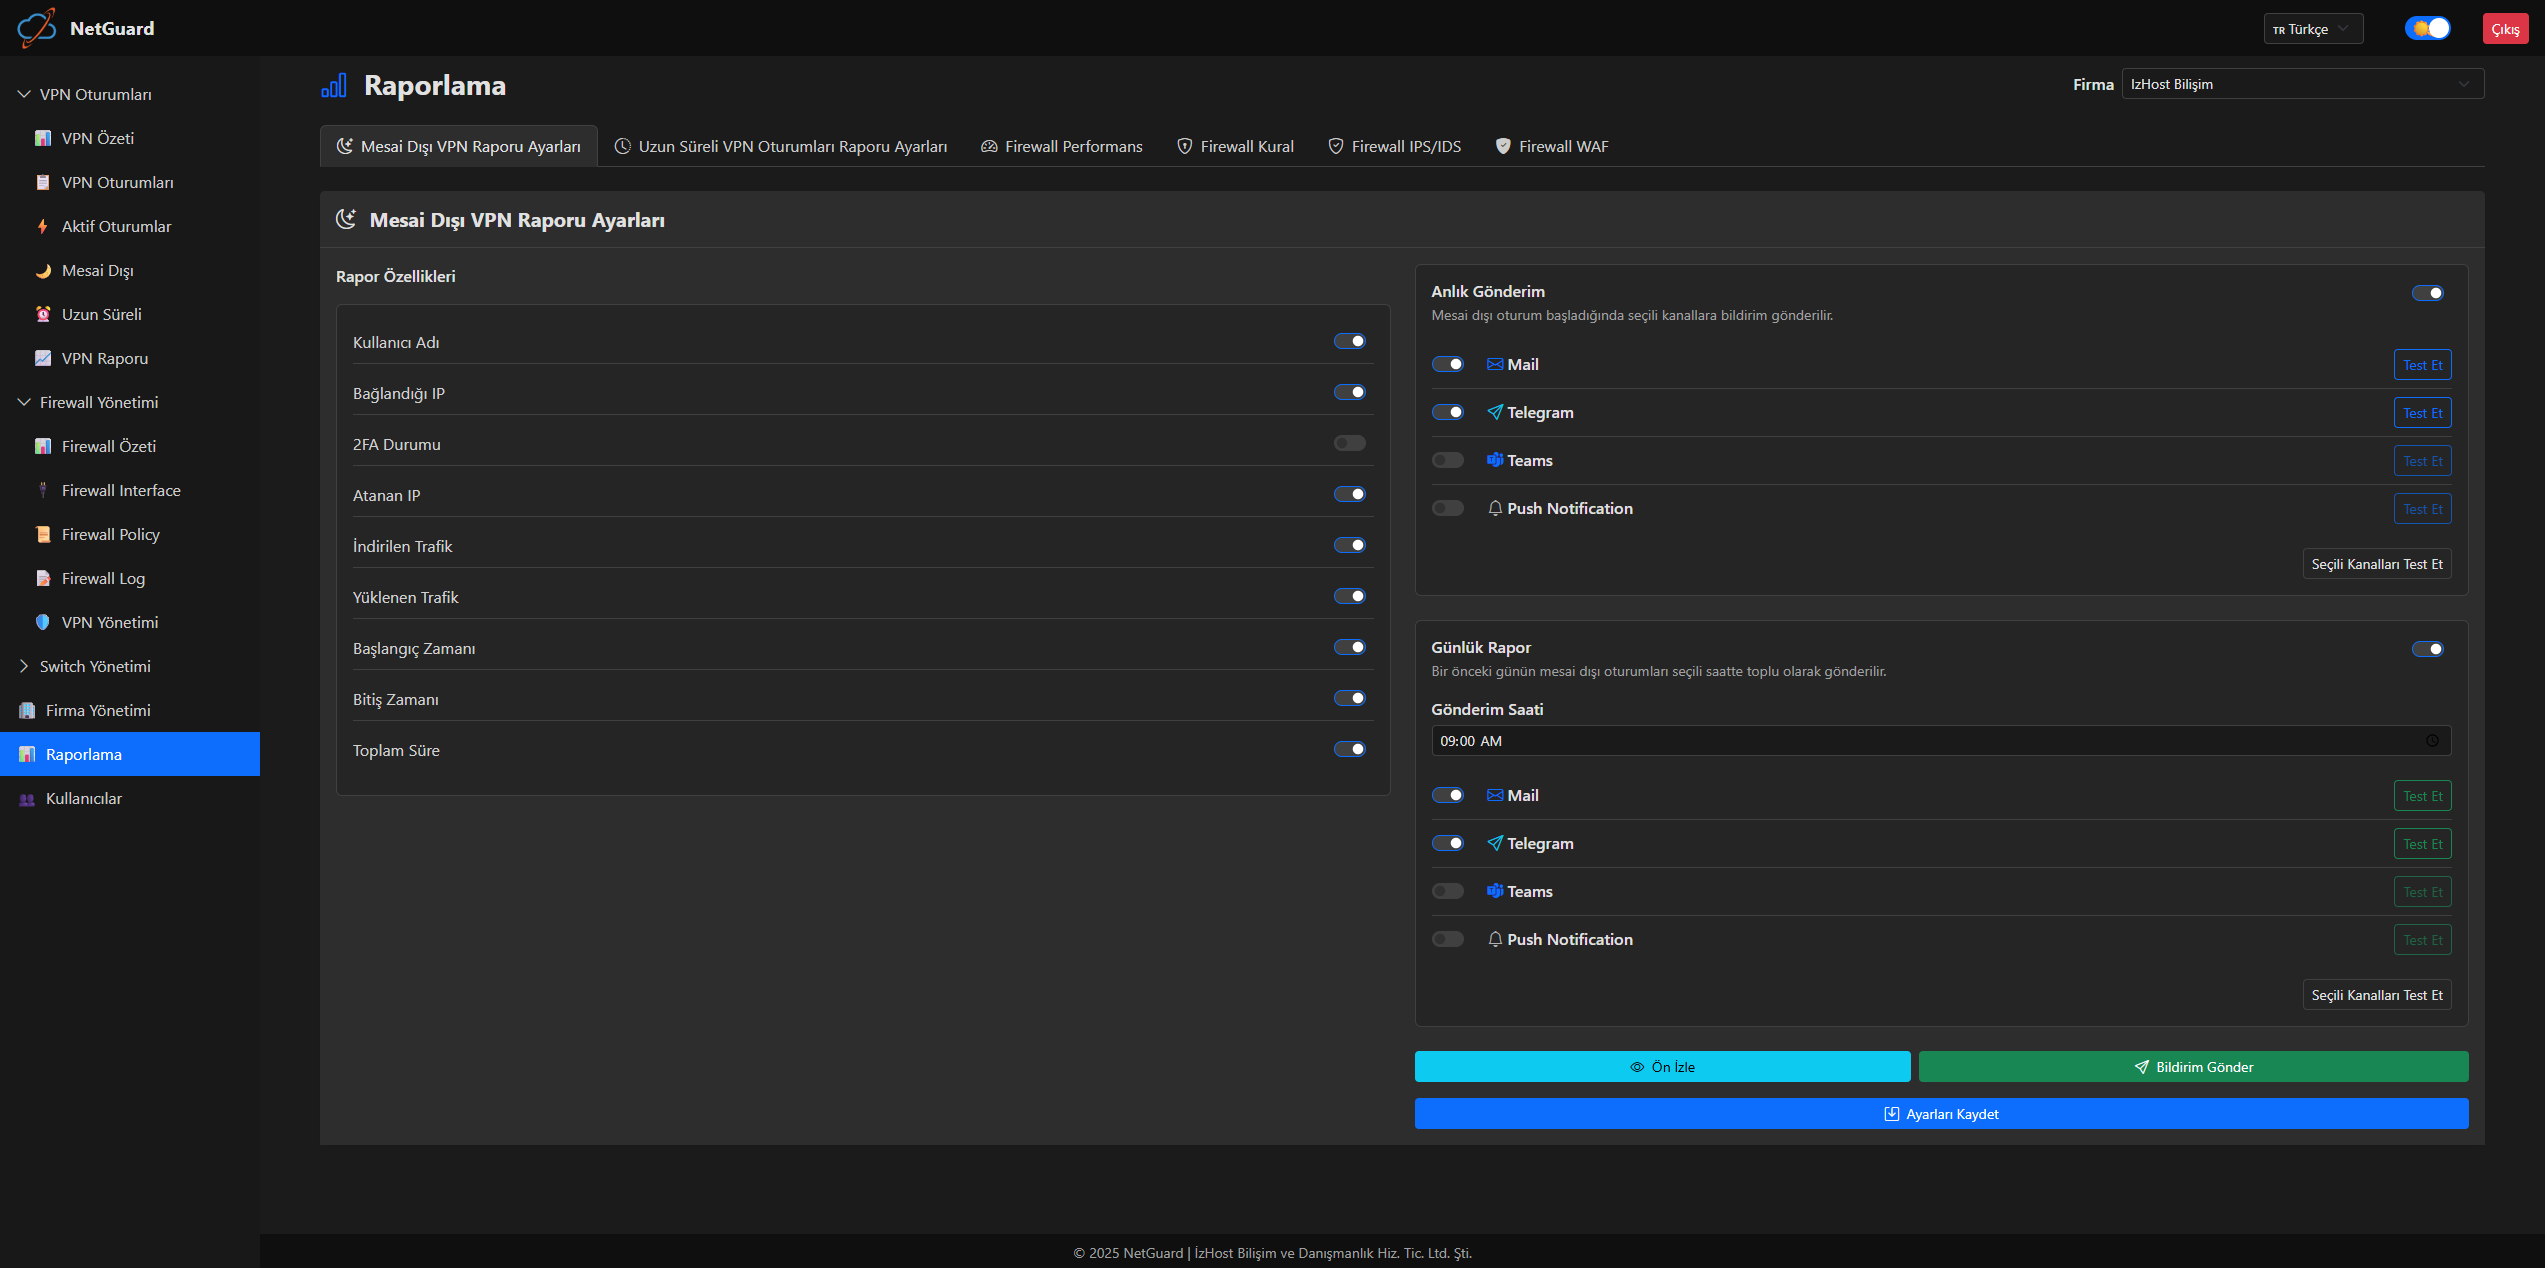The image size is (2546, 1268).
Task: Click the Kullanıcılar people icon
Action: pyautogui.click(x=27, y=799)
